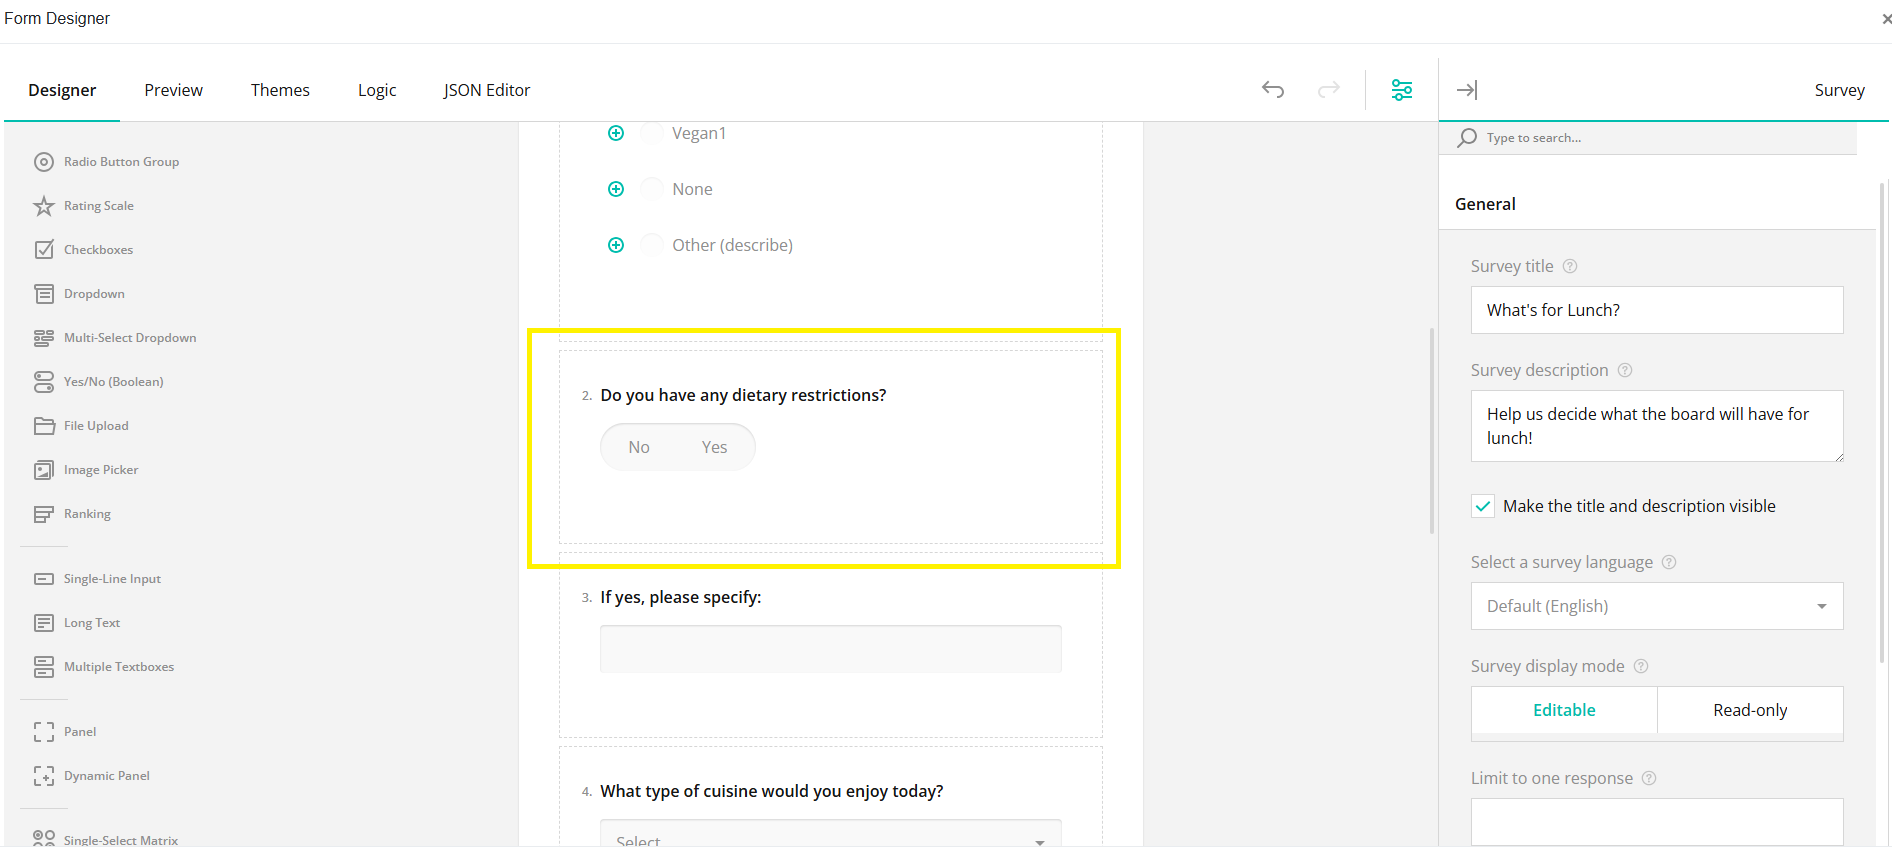Image resolution: width=1892 pixels, height=855 pixels.
Task: Click the Undo arrow icon
Action: click(1273, 90)
